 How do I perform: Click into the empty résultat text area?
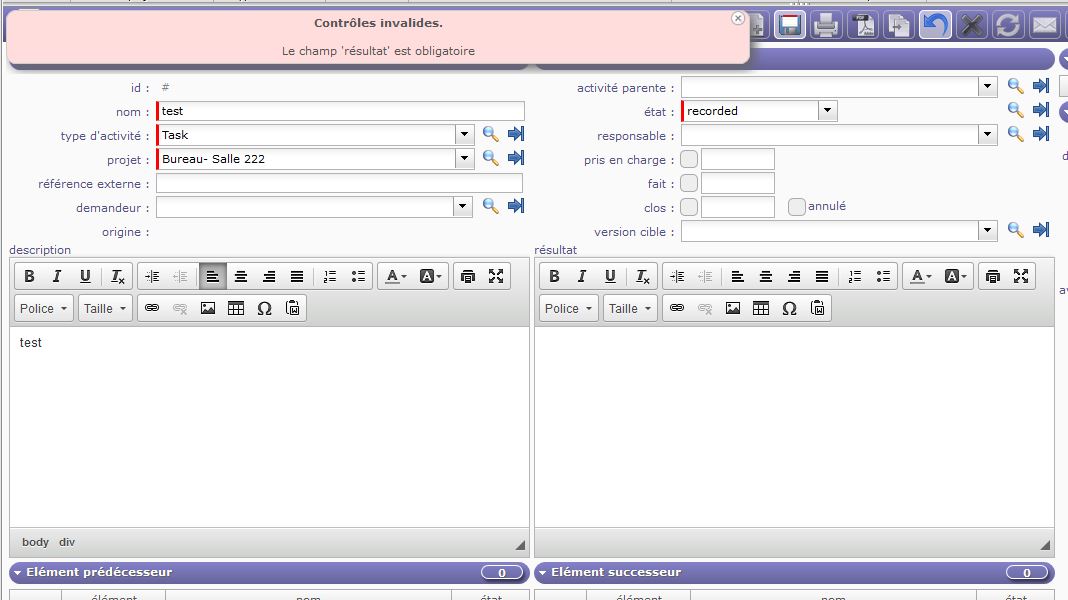pyautogui.click(x=793, y=425)
